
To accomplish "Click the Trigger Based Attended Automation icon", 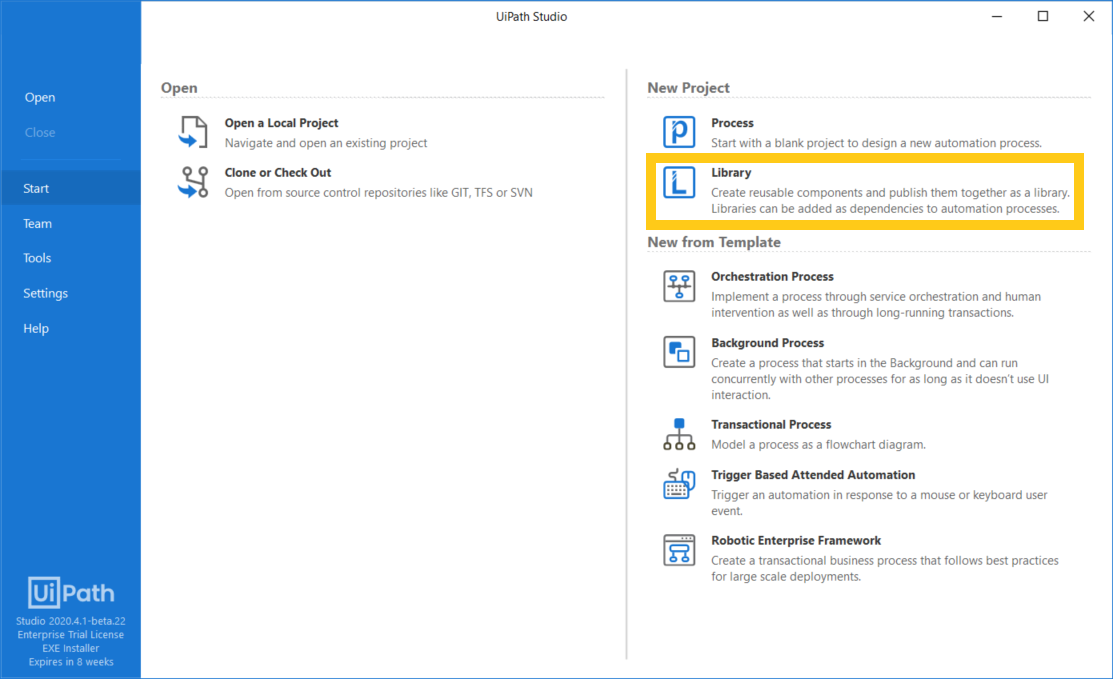I will coord(679,484).
